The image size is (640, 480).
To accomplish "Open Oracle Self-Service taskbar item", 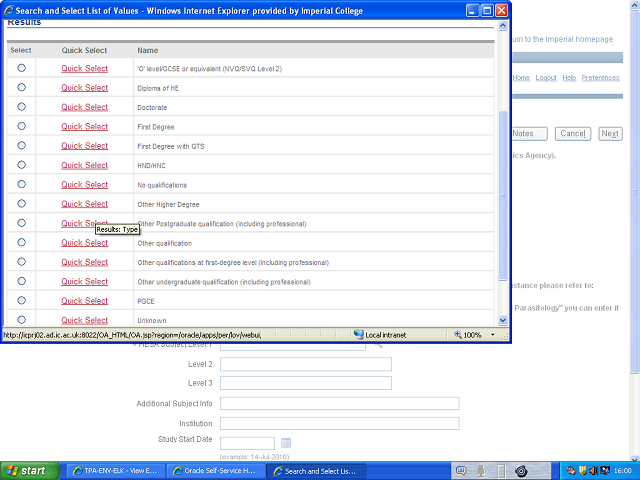I will (x=216, y=470).
